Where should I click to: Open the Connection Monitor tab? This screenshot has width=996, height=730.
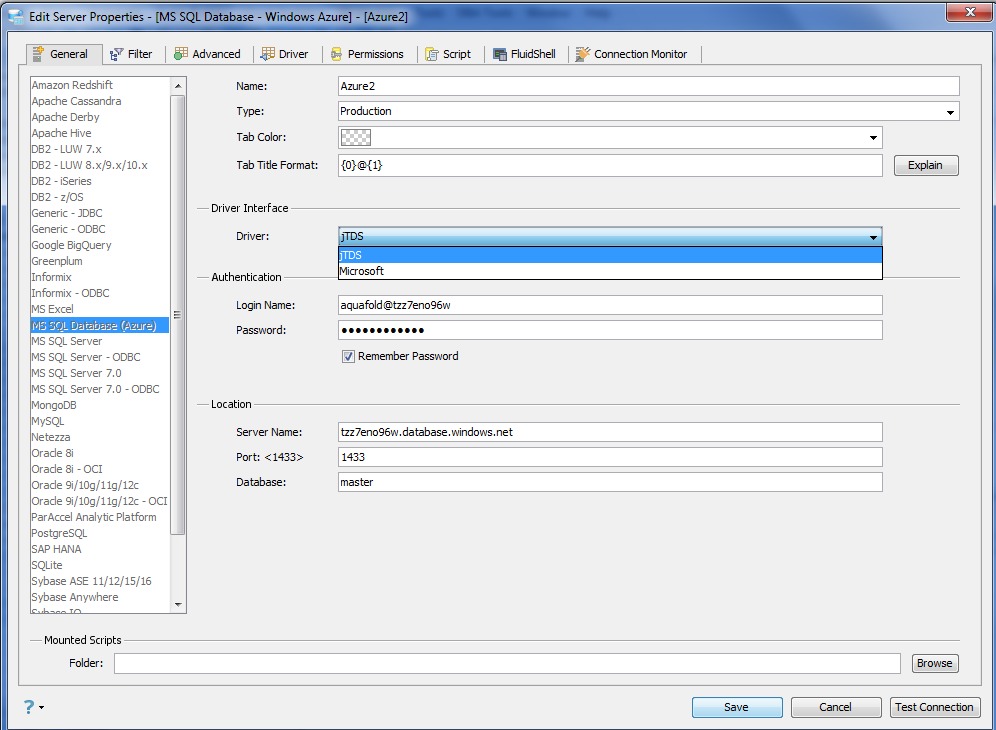click(x=632, y=54)
